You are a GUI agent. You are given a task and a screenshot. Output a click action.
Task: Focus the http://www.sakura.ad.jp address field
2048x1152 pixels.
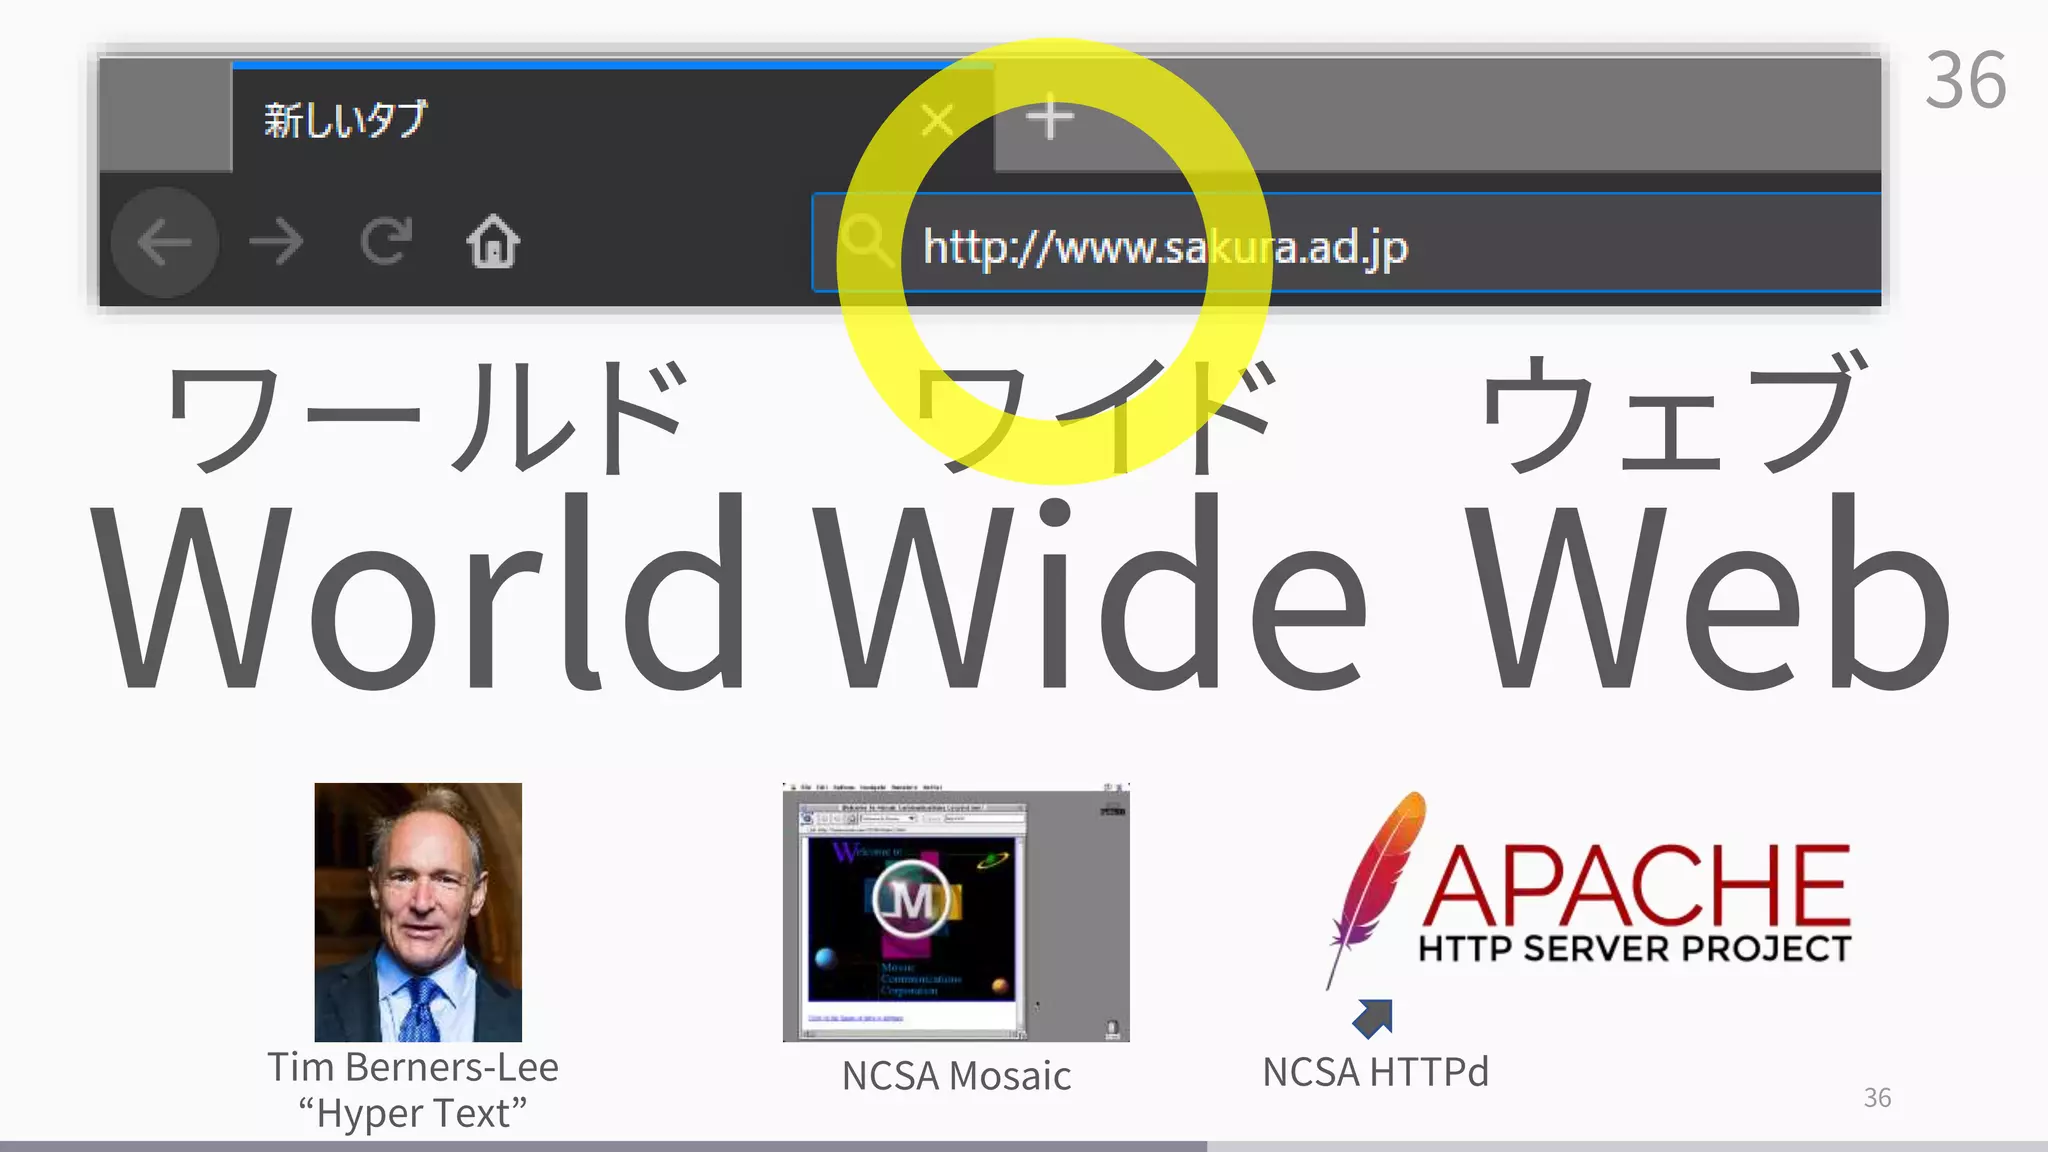click(1347, 243)
